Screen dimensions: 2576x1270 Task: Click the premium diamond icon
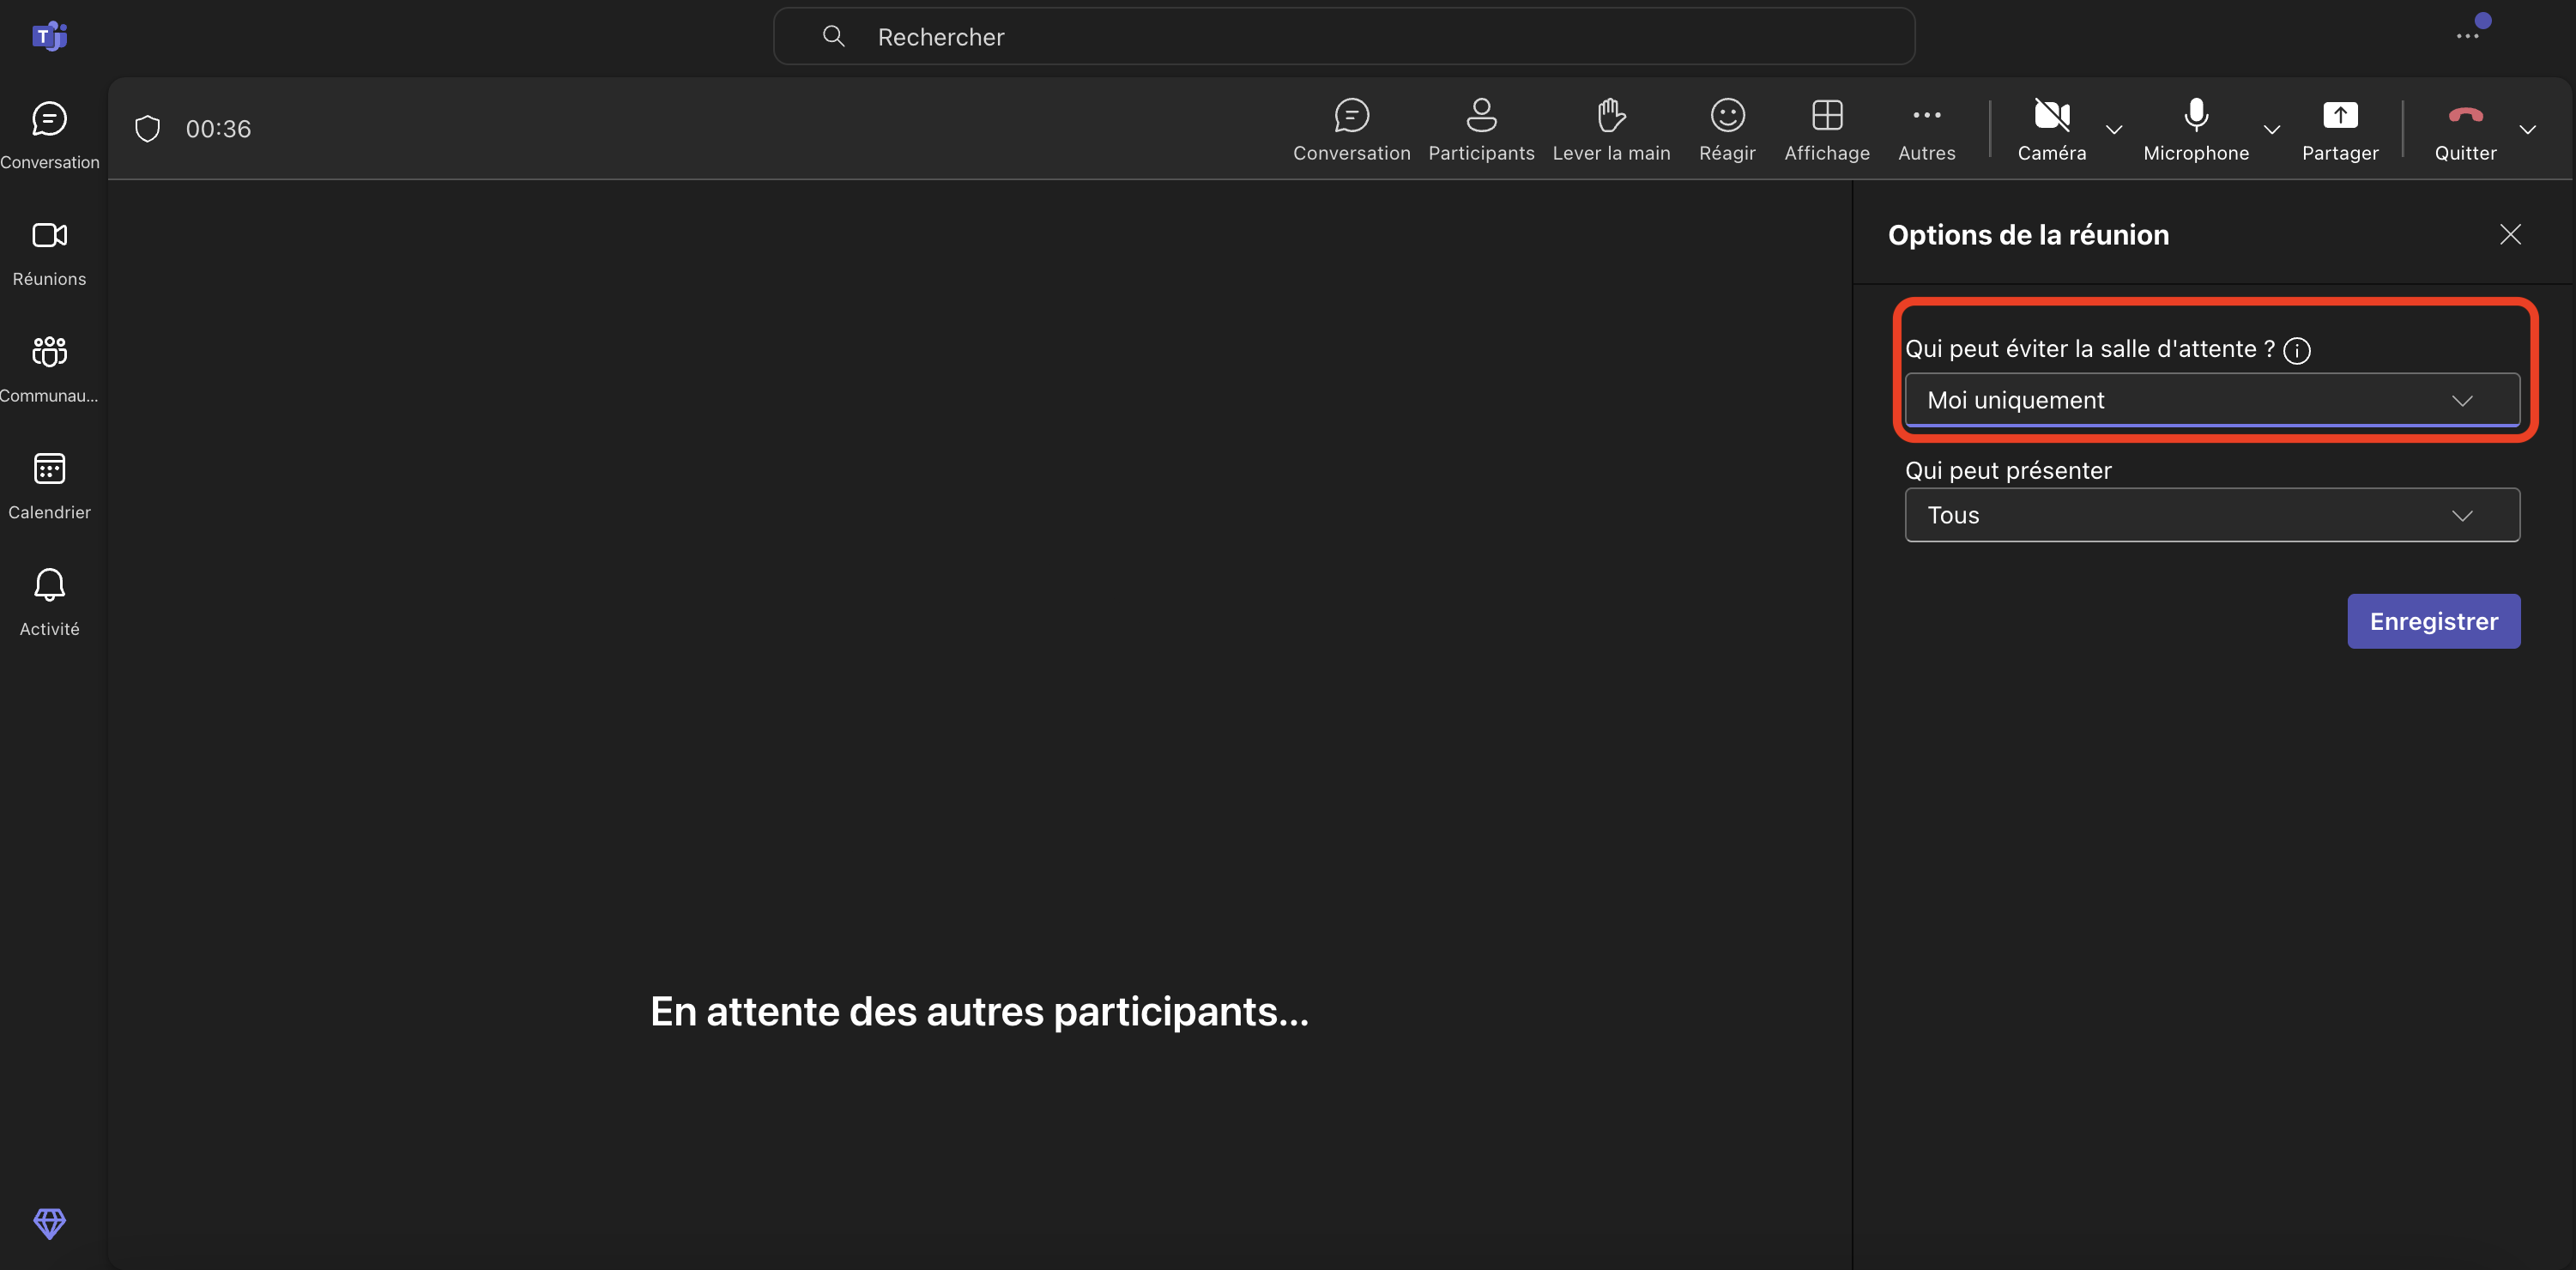[49, 1222]
